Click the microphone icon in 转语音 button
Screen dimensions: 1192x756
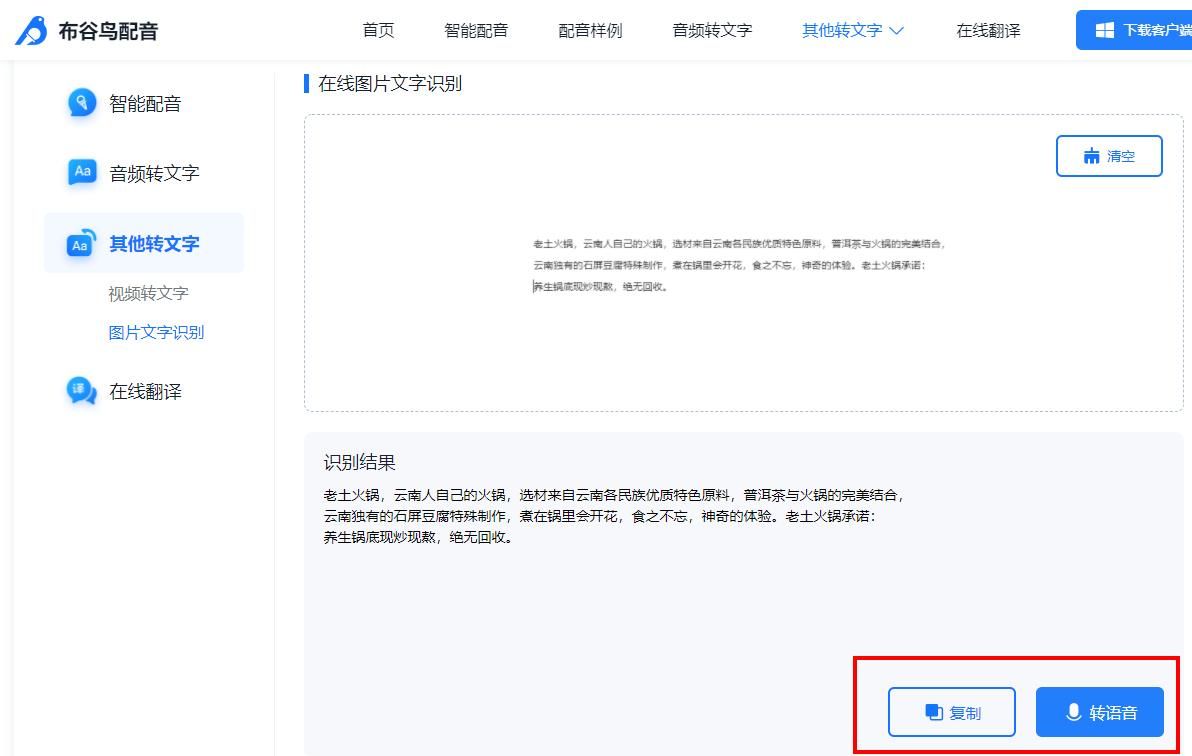pos(1073,712)
